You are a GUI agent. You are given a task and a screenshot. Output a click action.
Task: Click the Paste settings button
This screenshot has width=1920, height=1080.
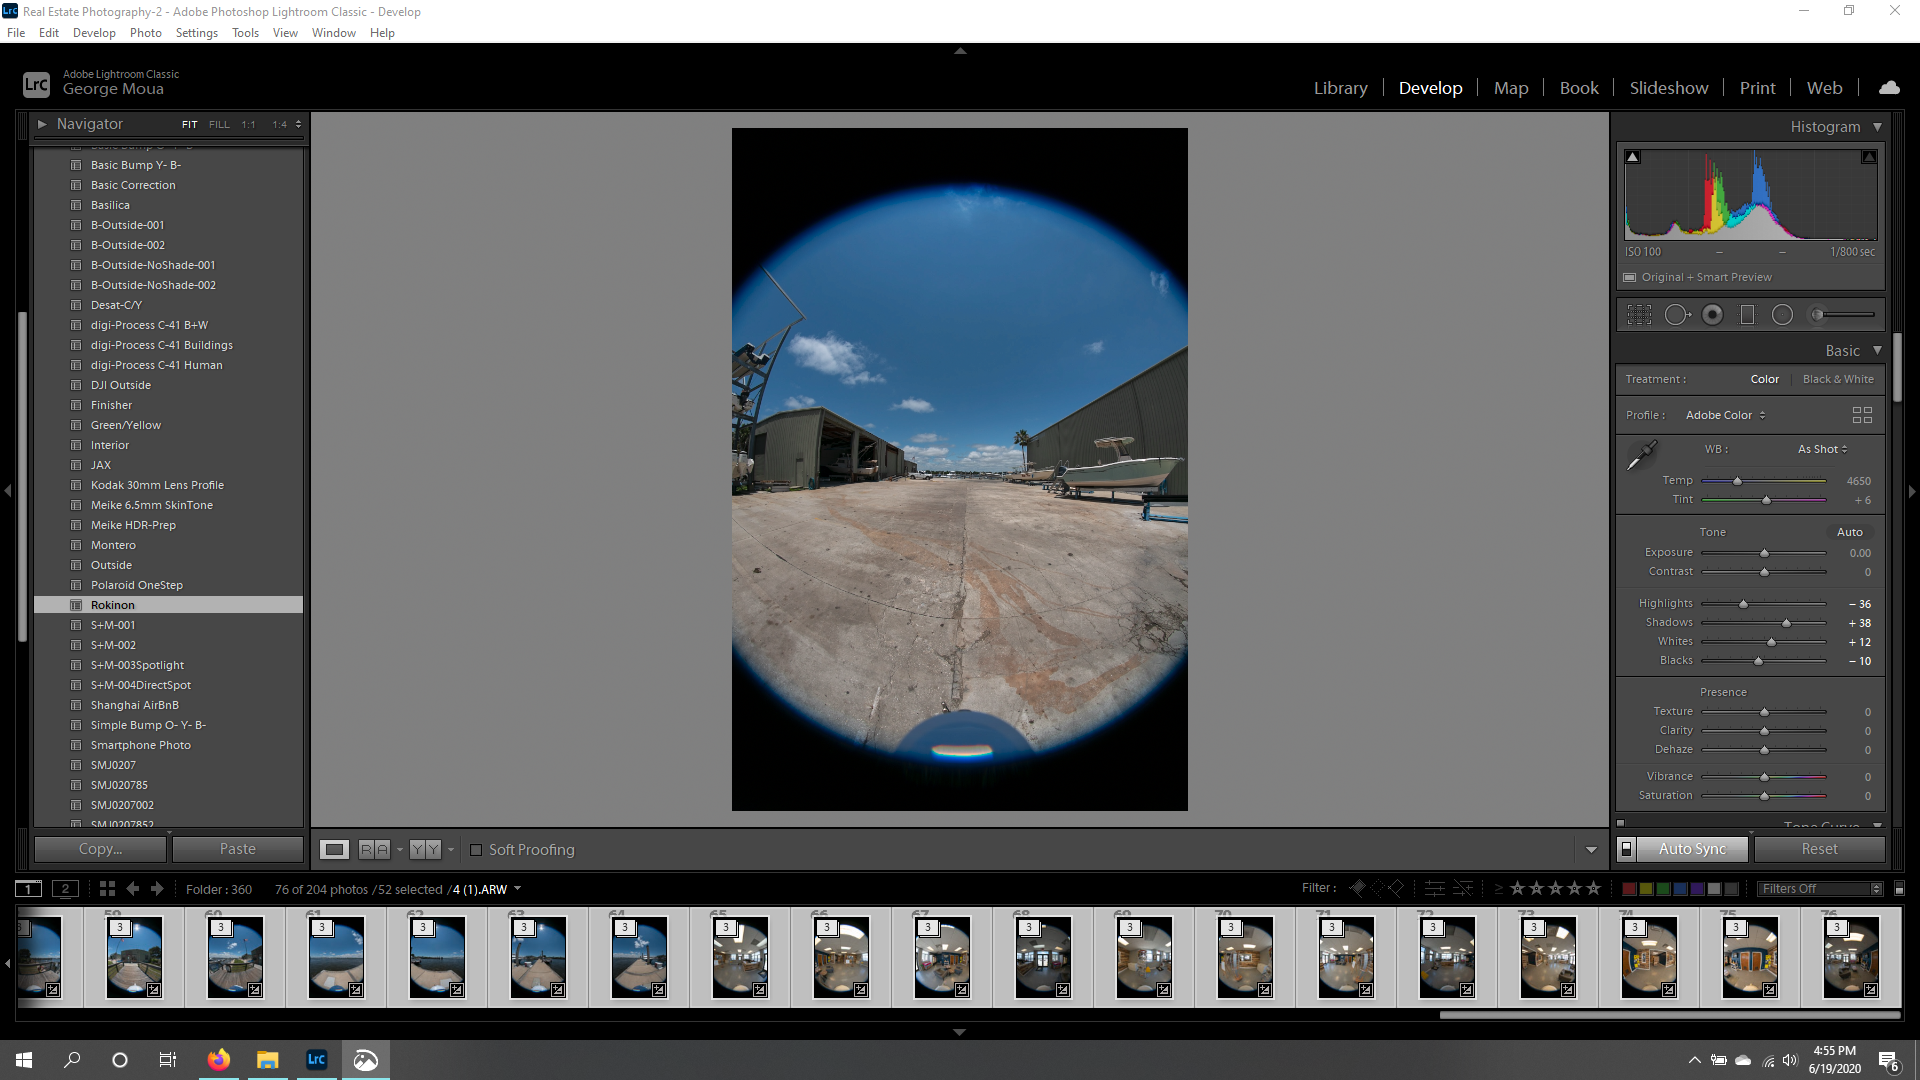tap(237, 849)
